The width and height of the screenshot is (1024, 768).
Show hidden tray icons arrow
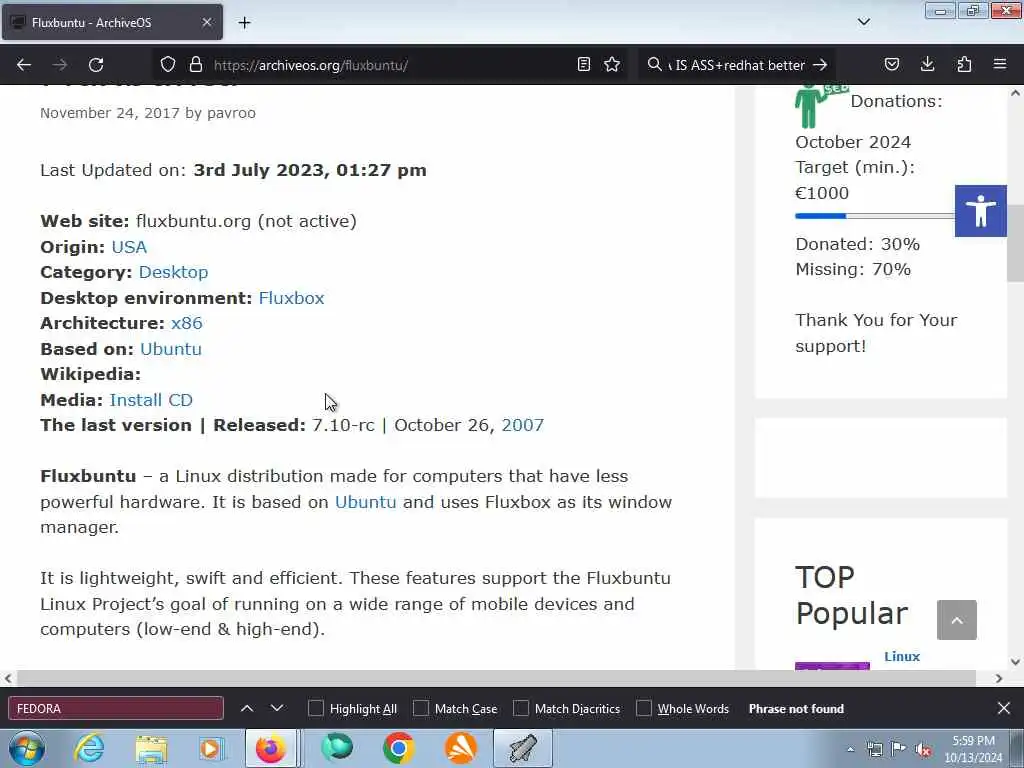[x=850, y=750]
